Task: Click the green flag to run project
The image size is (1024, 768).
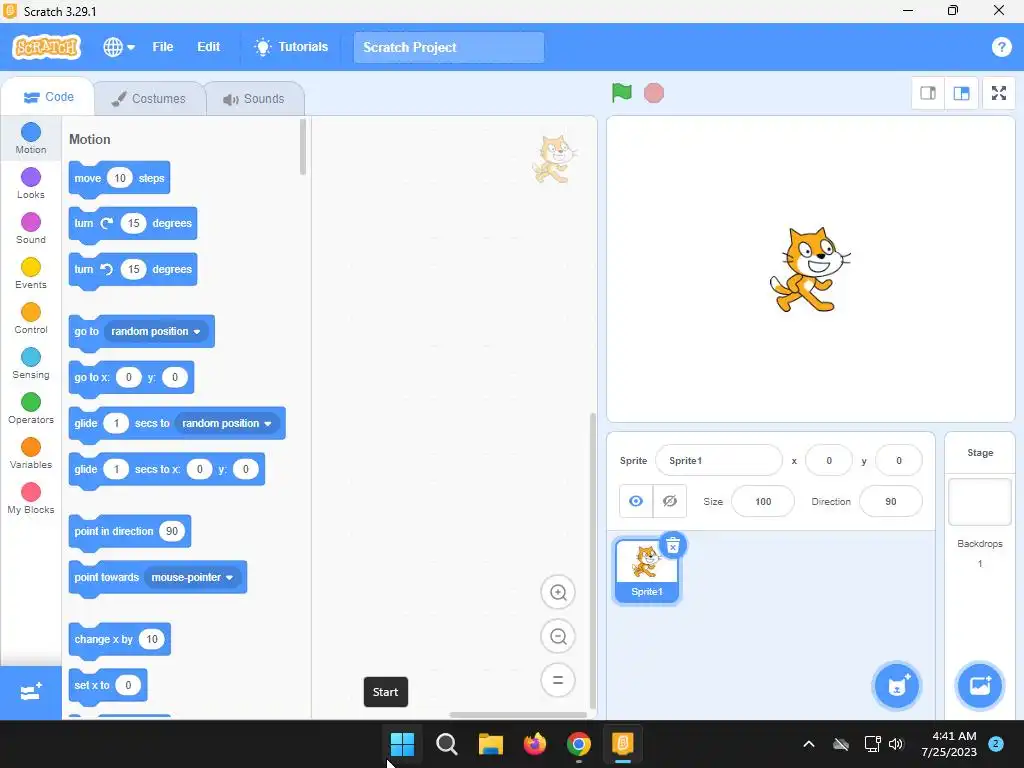Action: (622, 93)
